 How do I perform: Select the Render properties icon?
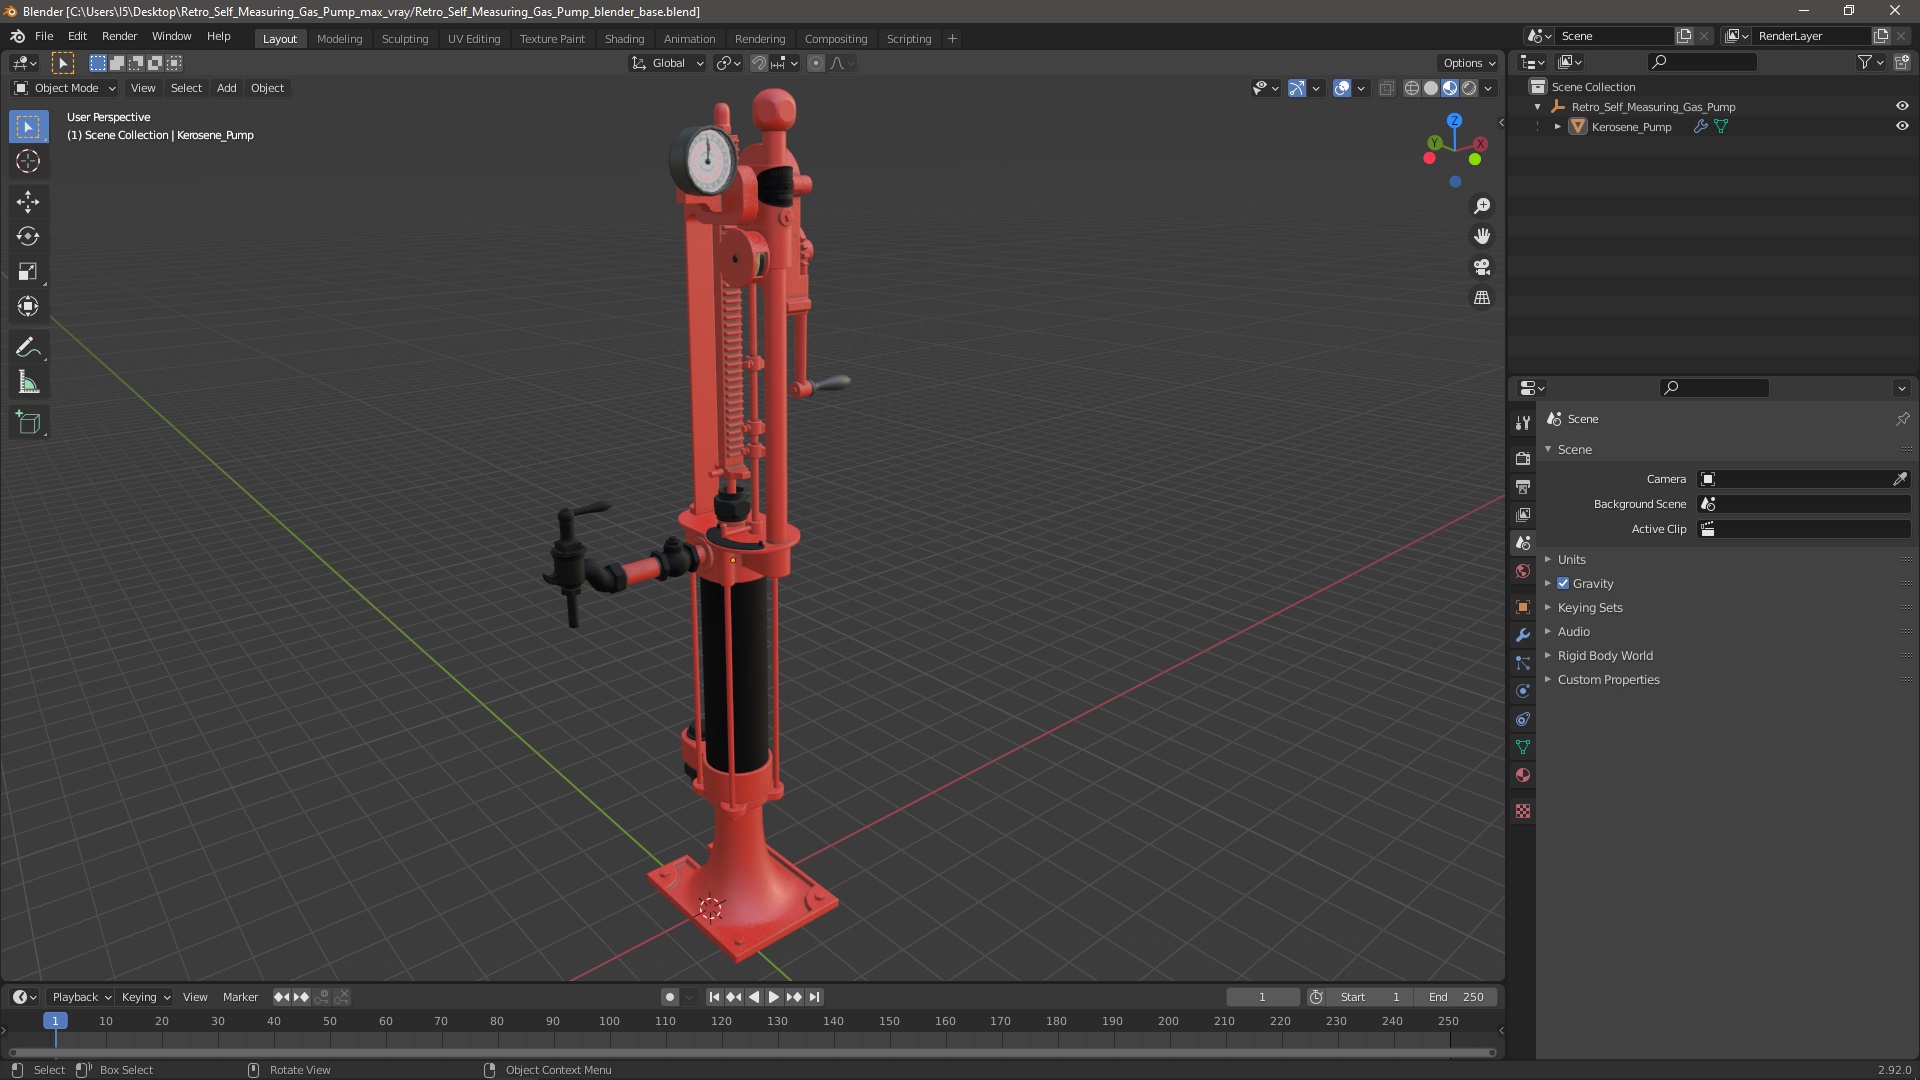click(x=1523, y=458)
